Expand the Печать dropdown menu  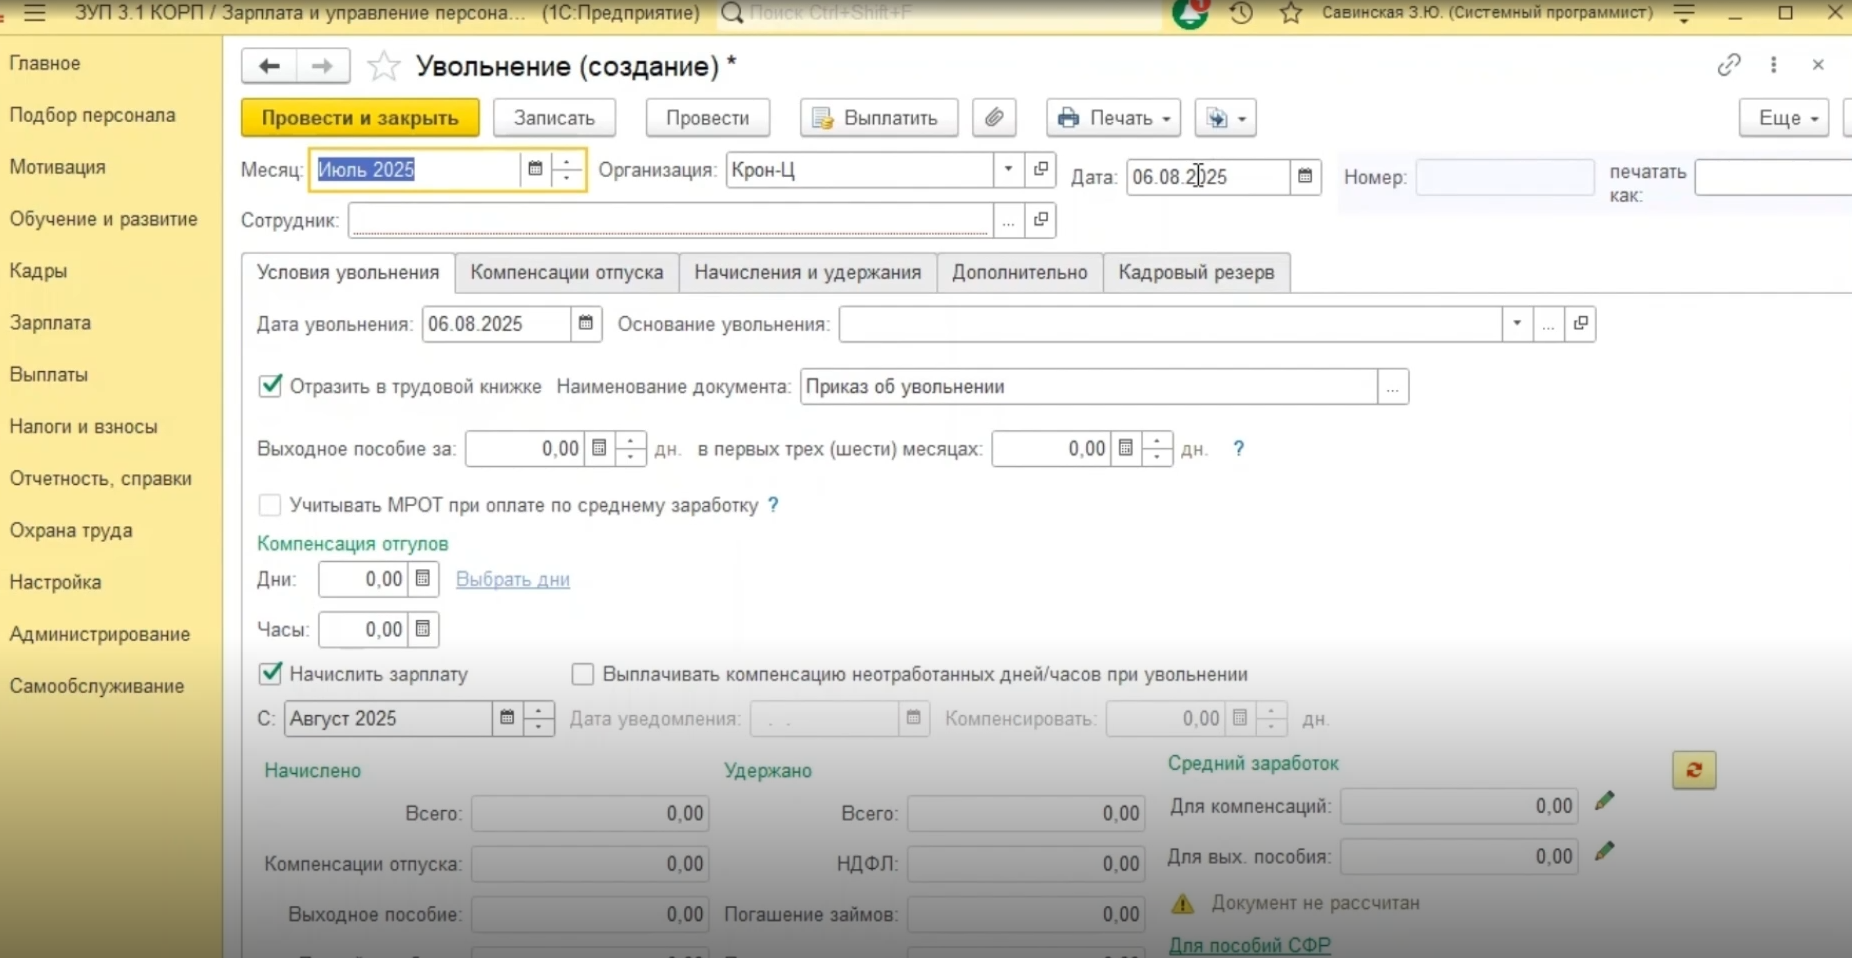[1113, 118]
